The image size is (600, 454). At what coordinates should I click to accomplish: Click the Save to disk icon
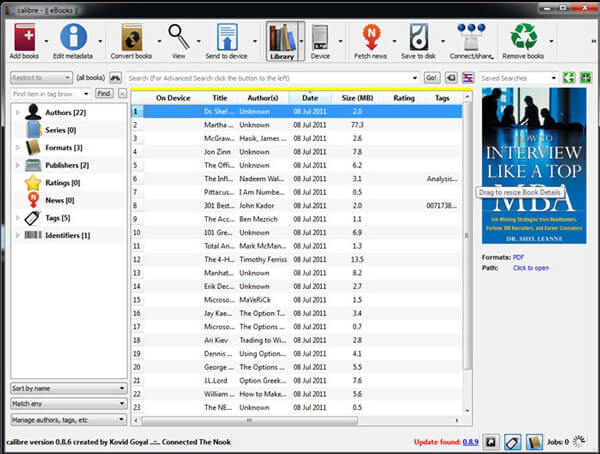pos(420,37)
